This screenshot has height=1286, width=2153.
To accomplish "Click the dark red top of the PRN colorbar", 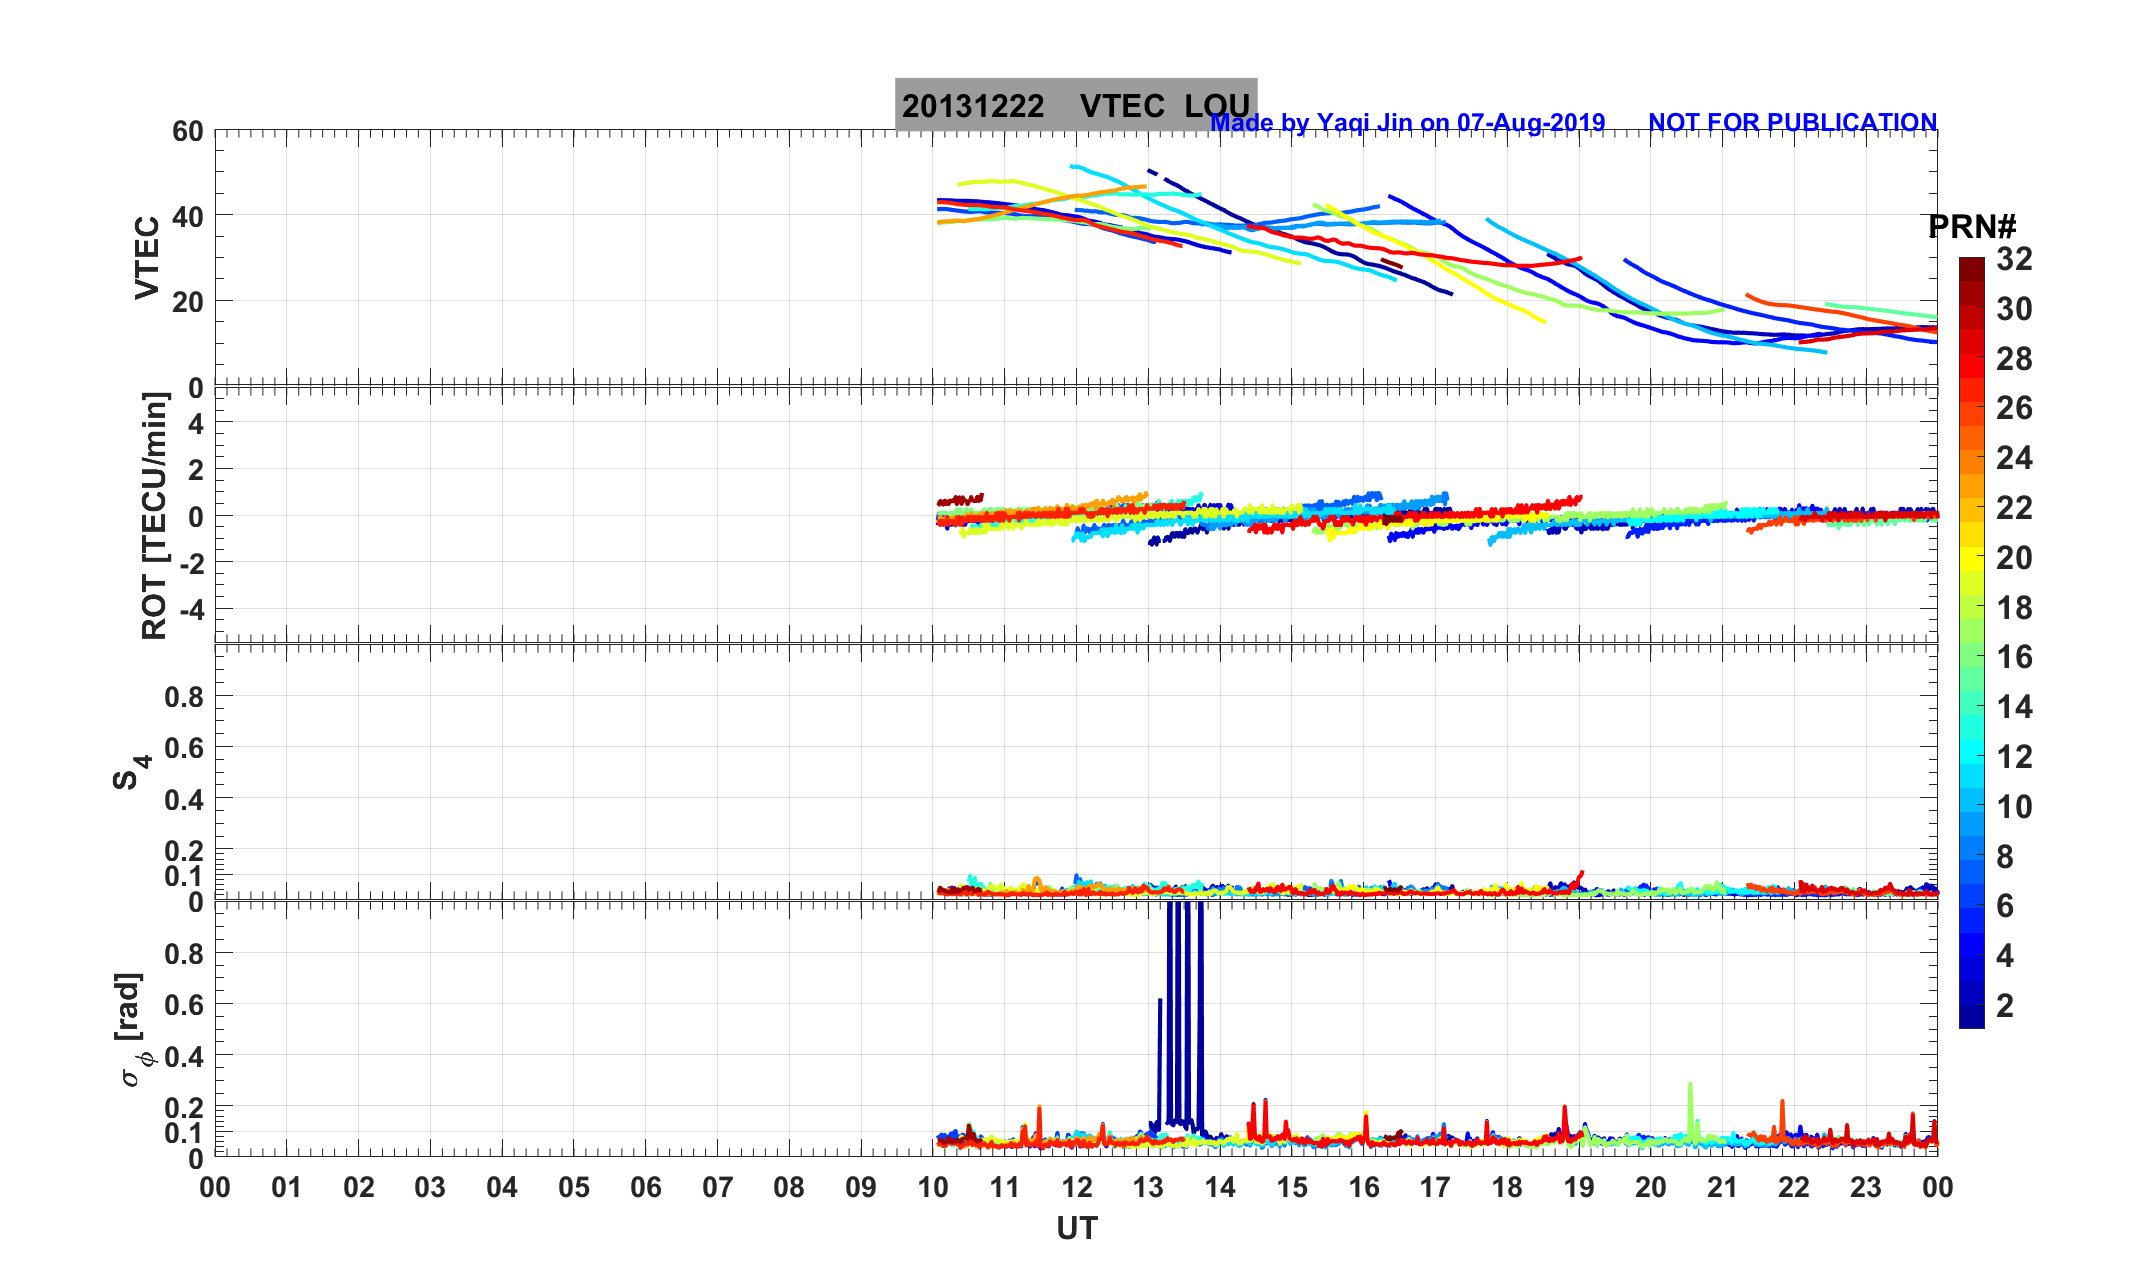I will pyautogui.click(x=1971, y=268).
